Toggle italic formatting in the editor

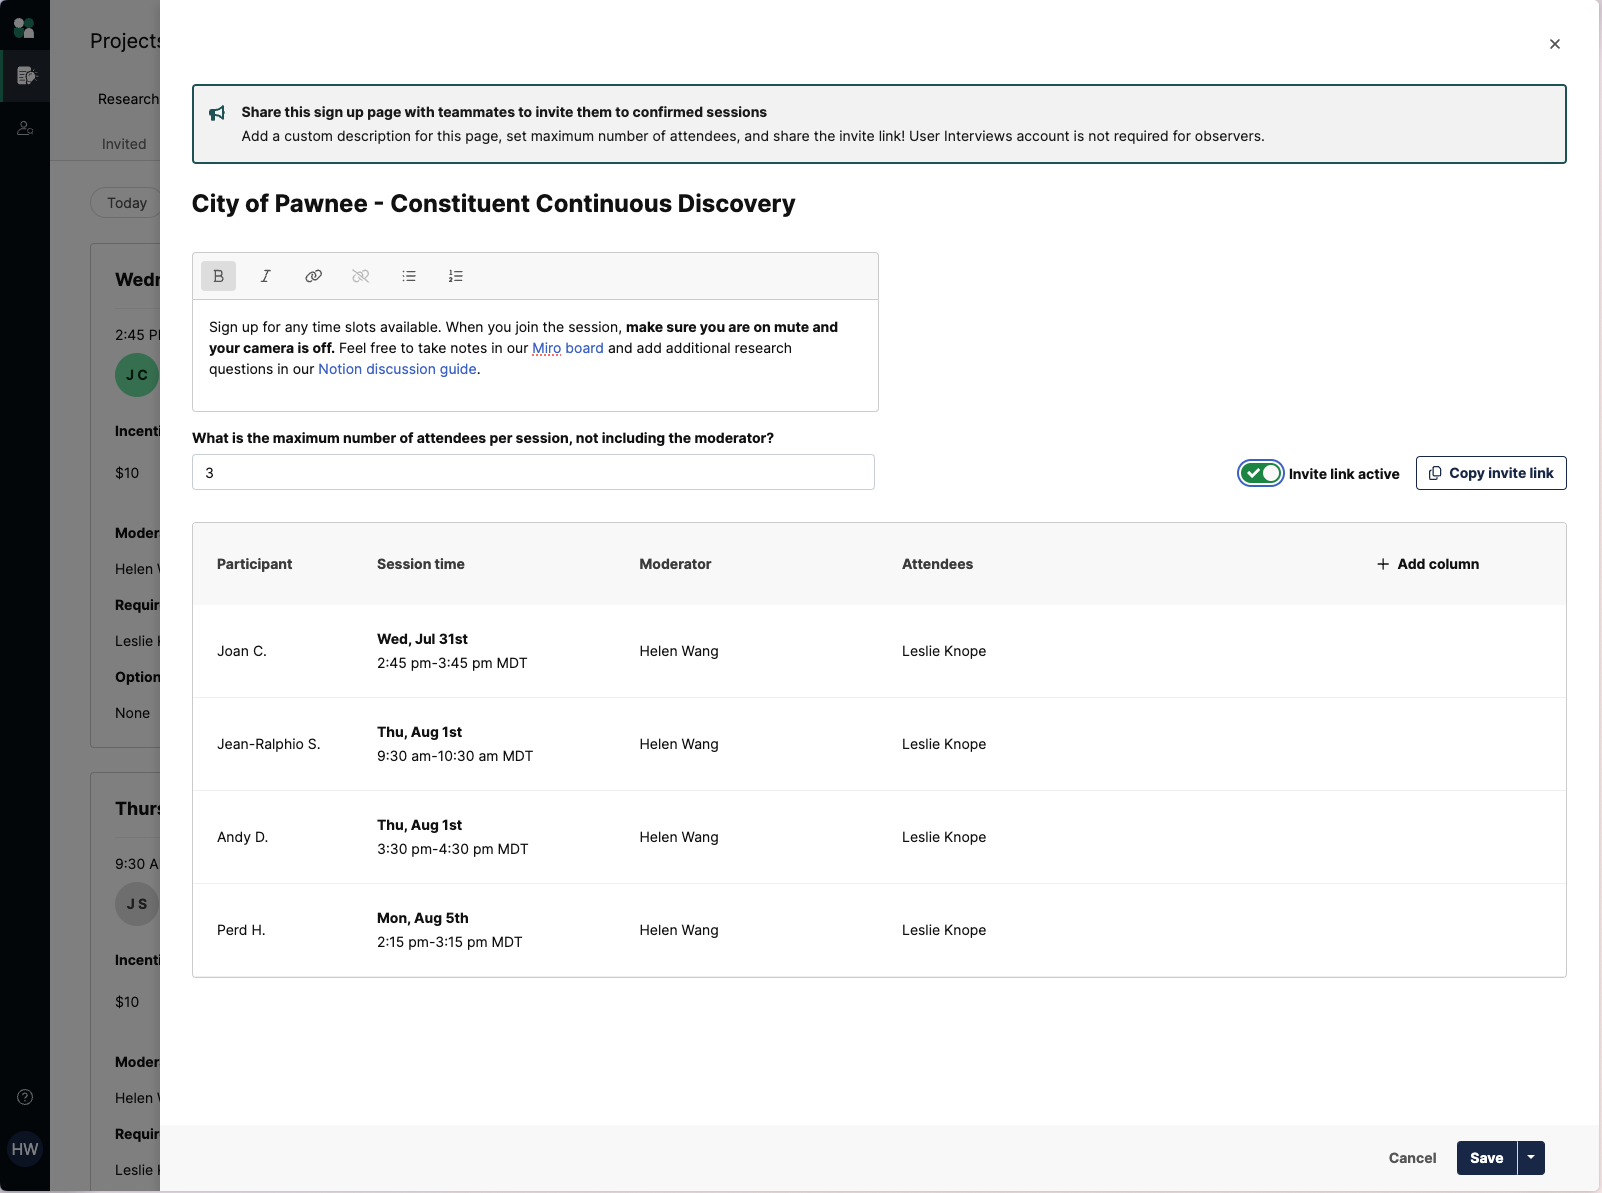tap(266, 276)
